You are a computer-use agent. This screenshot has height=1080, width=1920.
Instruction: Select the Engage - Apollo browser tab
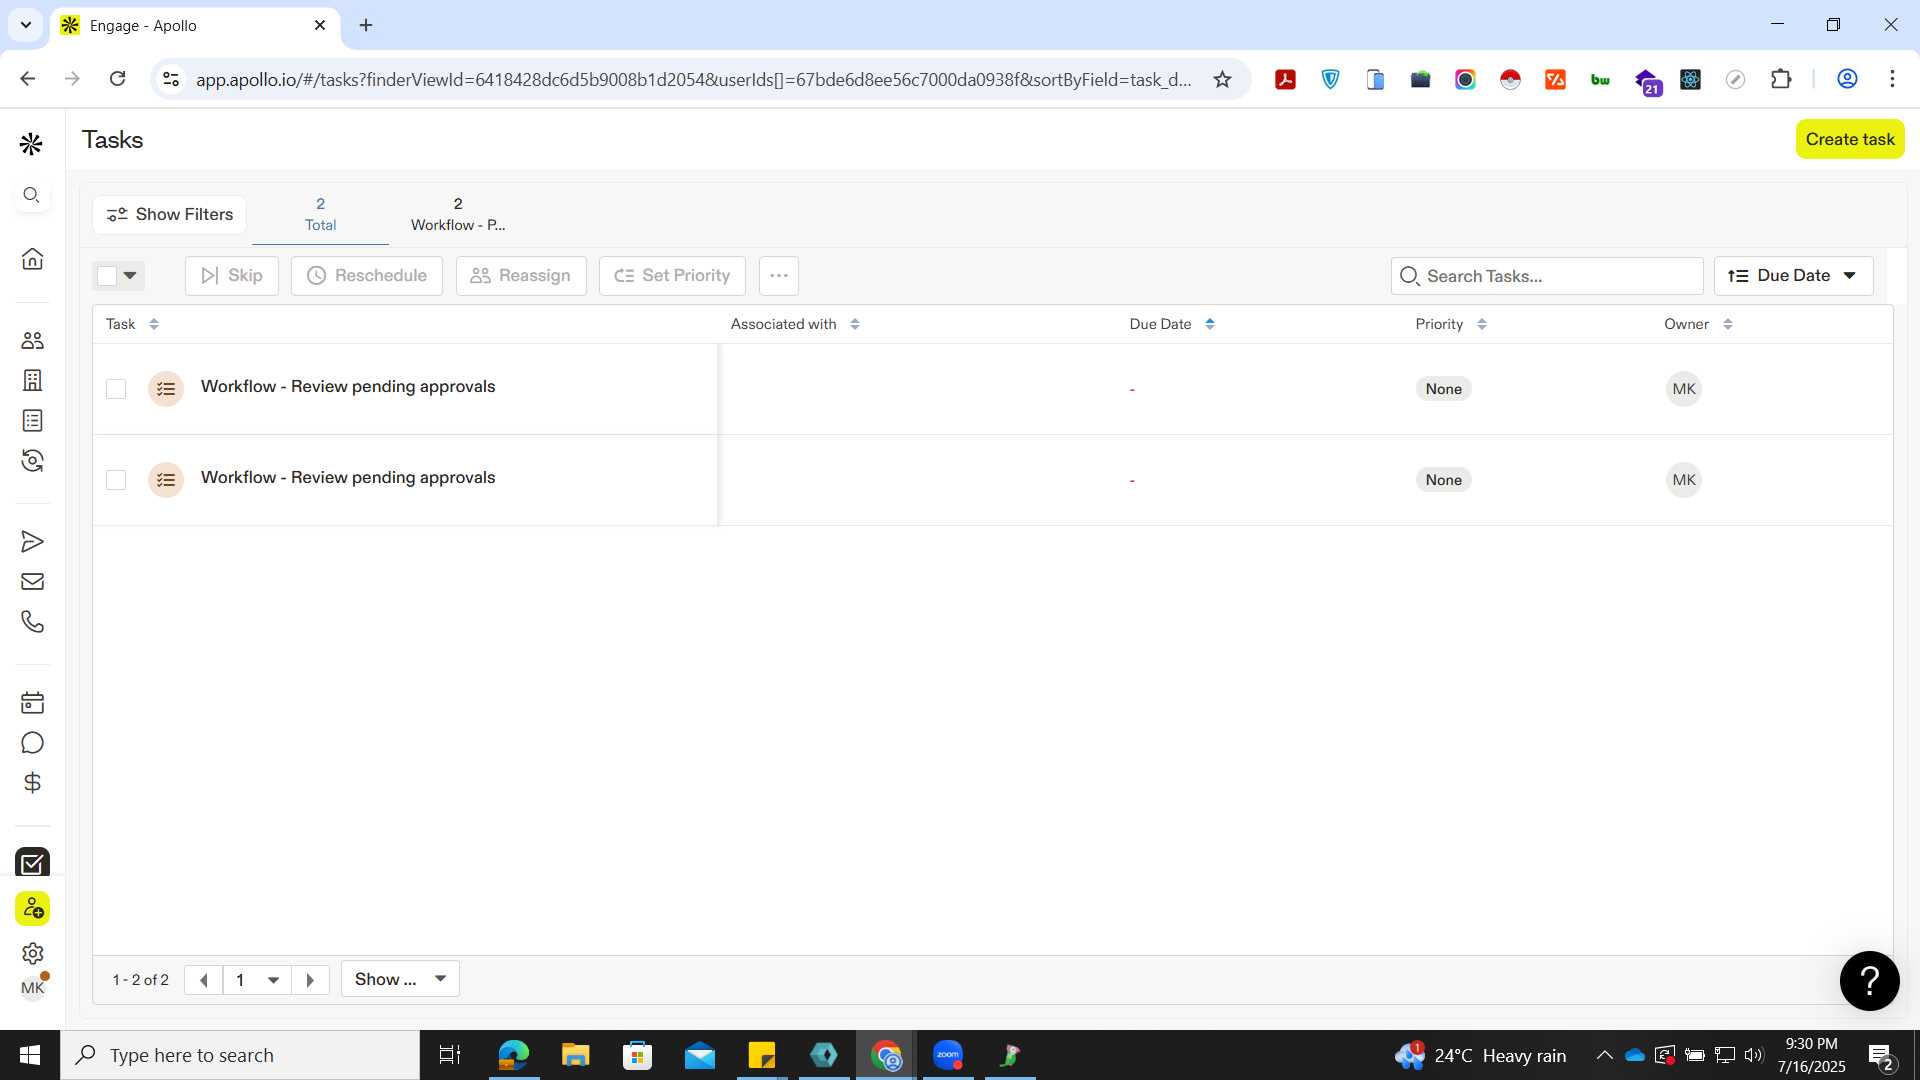coord(193,26)
